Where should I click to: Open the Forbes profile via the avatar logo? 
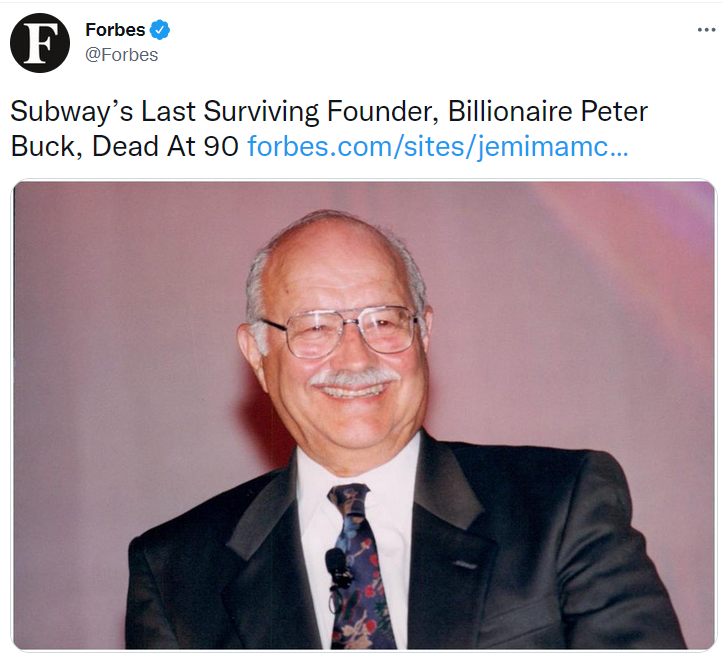click(40, 43)
